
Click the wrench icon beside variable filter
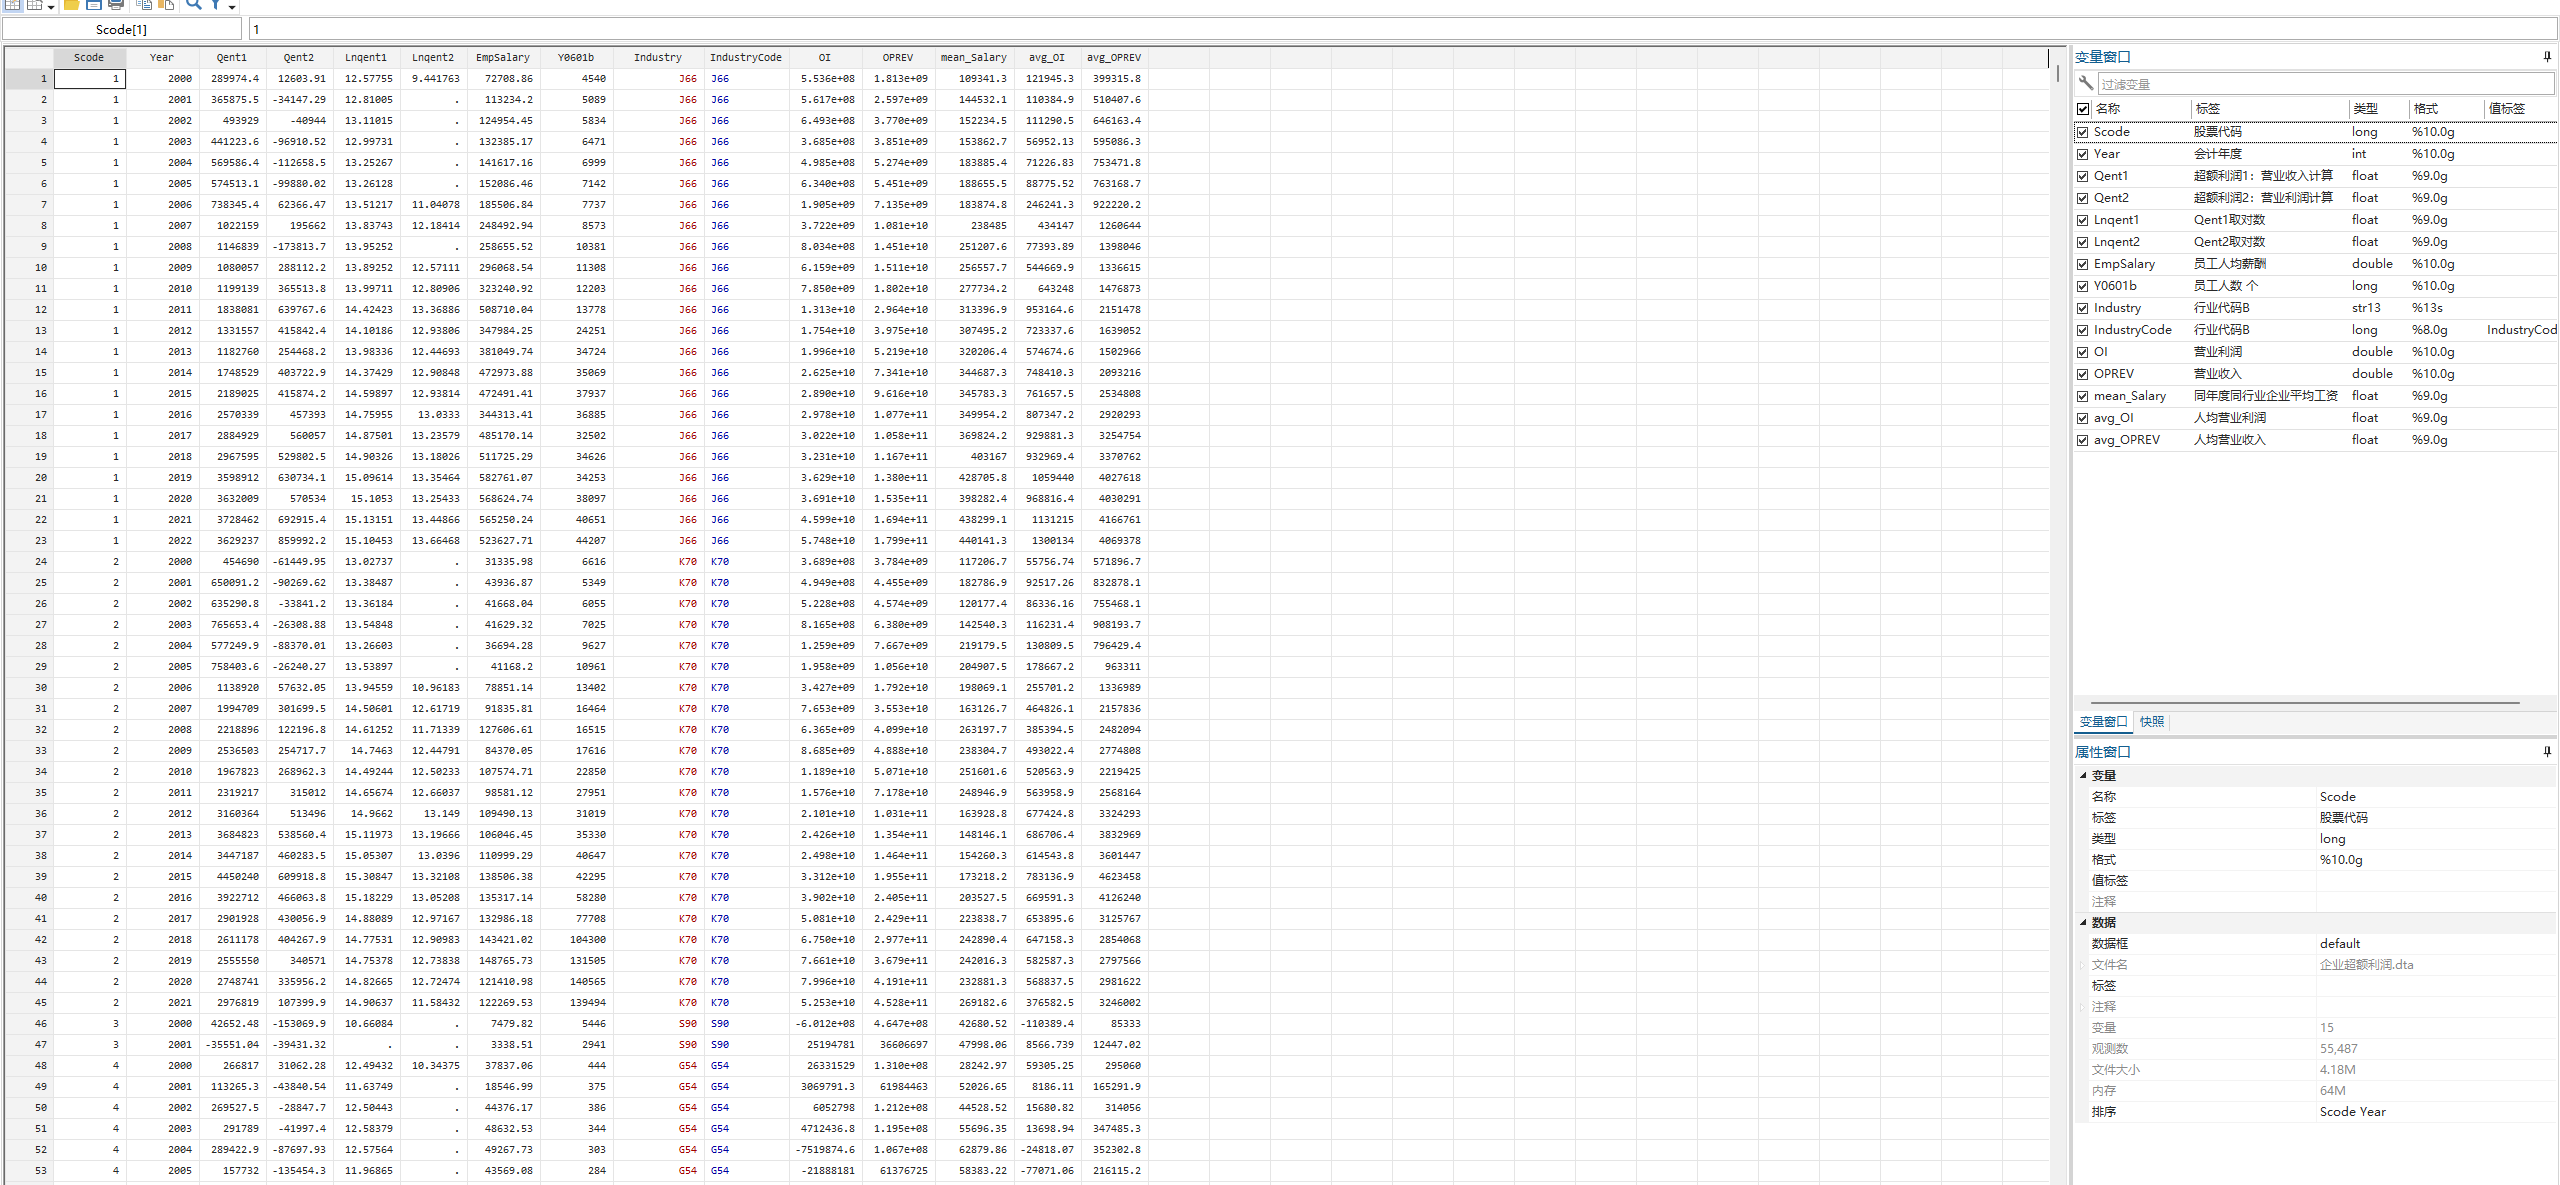(2085, 83)
